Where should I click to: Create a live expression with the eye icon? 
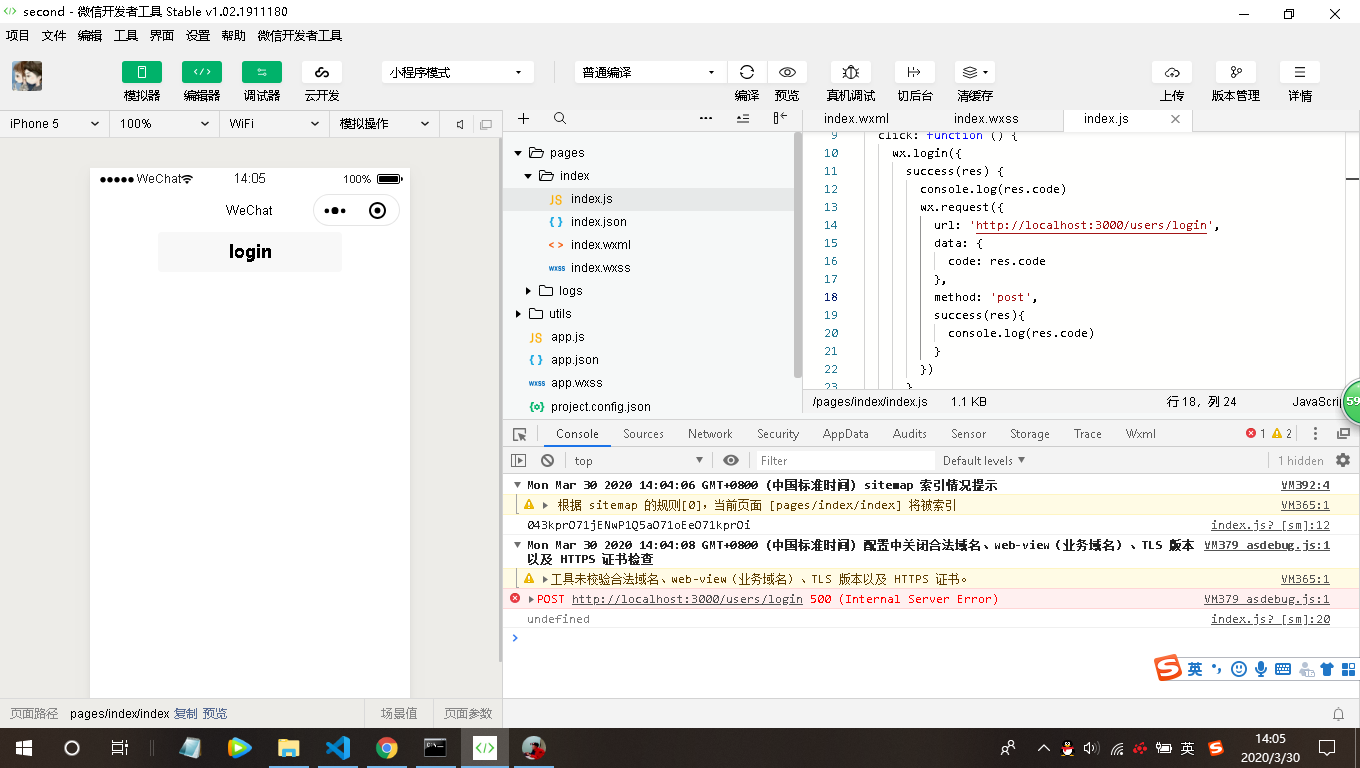731,461
